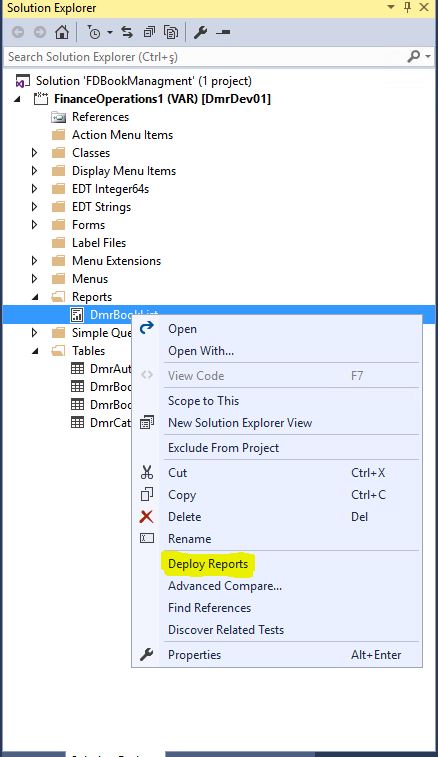This screenshot has height=757, width=438.
Task: Open Properties via the wrench toolbar icon
Action: [x=200, y=32]
